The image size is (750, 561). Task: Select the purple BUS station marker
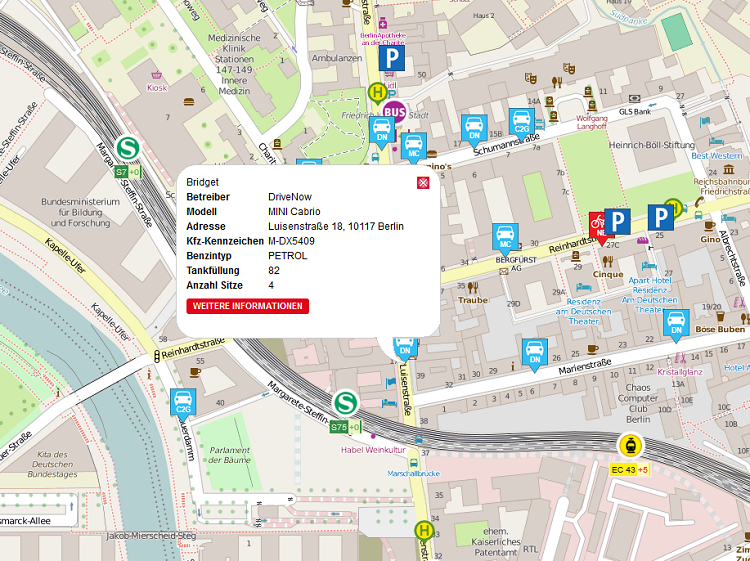tap(395, 111)
